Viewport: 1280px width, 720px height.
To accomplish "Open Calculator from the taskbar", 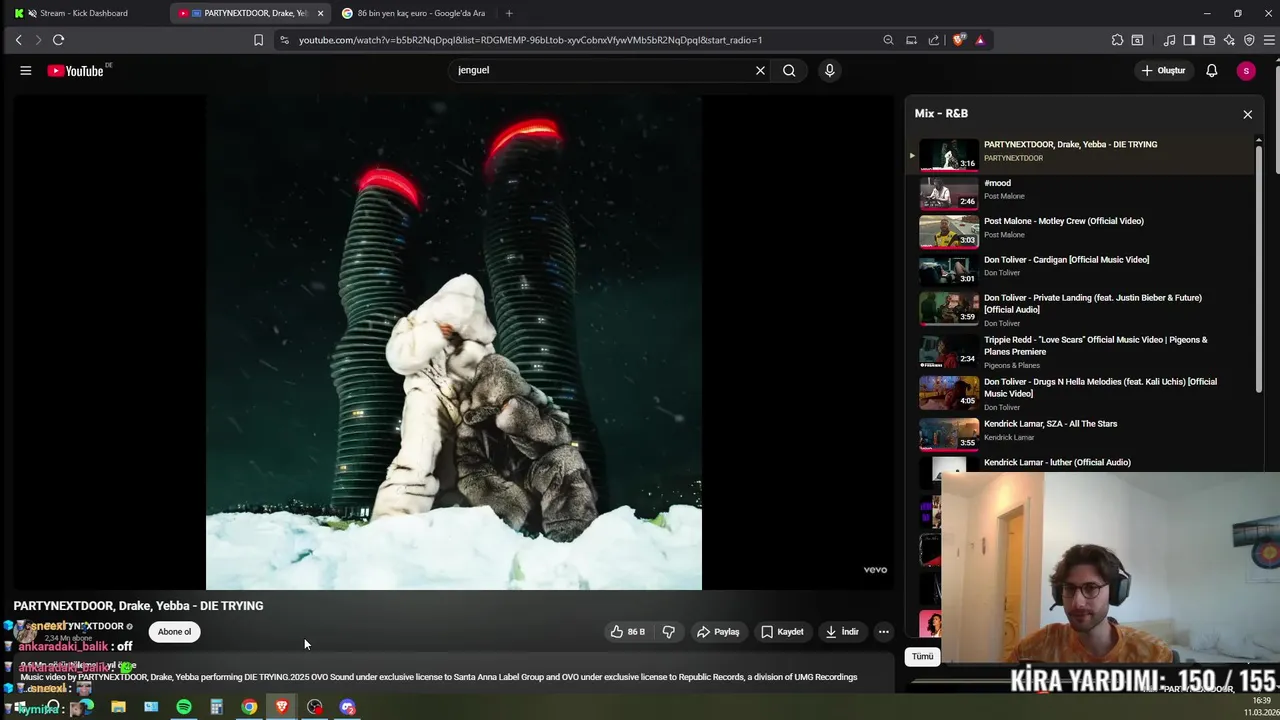I will [216, 707].
